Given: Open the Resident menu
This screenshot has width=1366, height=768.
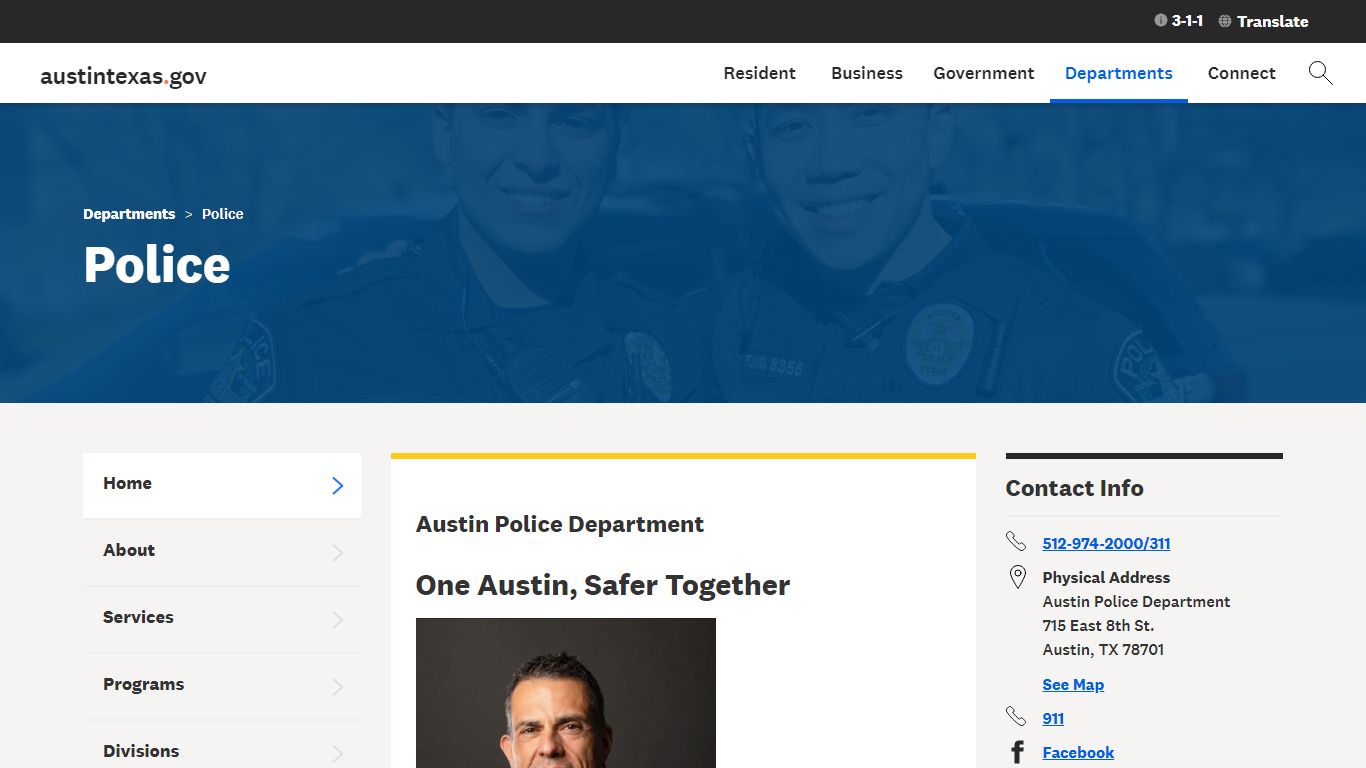Looking at the screenshot, I should coord(760,73).
